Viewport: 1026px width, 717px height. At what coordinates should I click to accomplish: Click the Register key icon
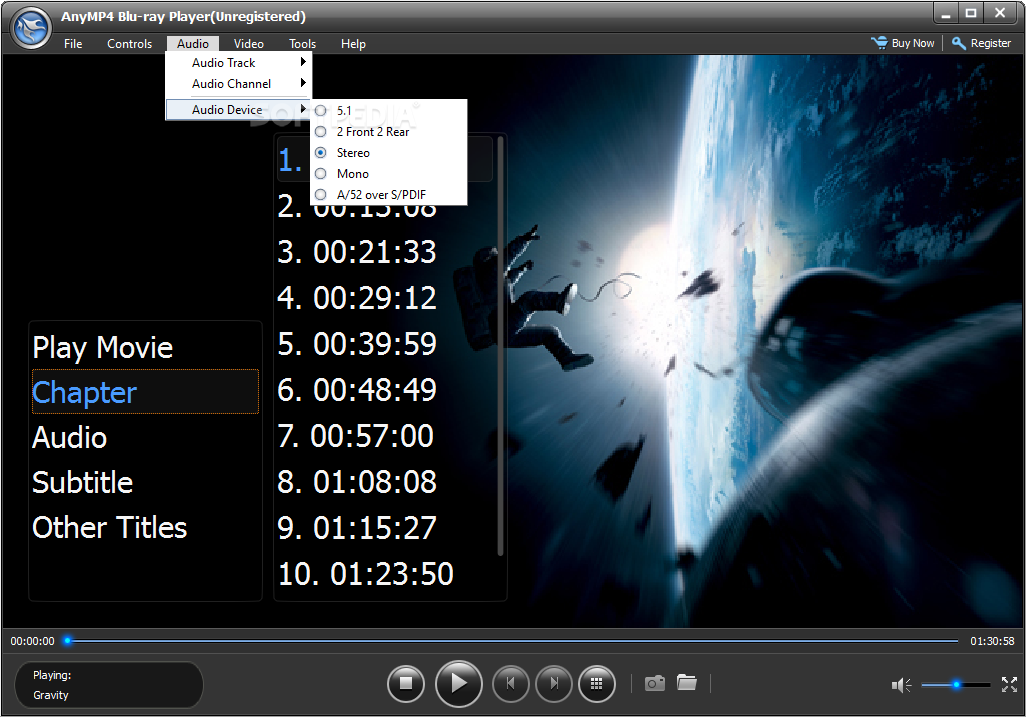[959, 43]
